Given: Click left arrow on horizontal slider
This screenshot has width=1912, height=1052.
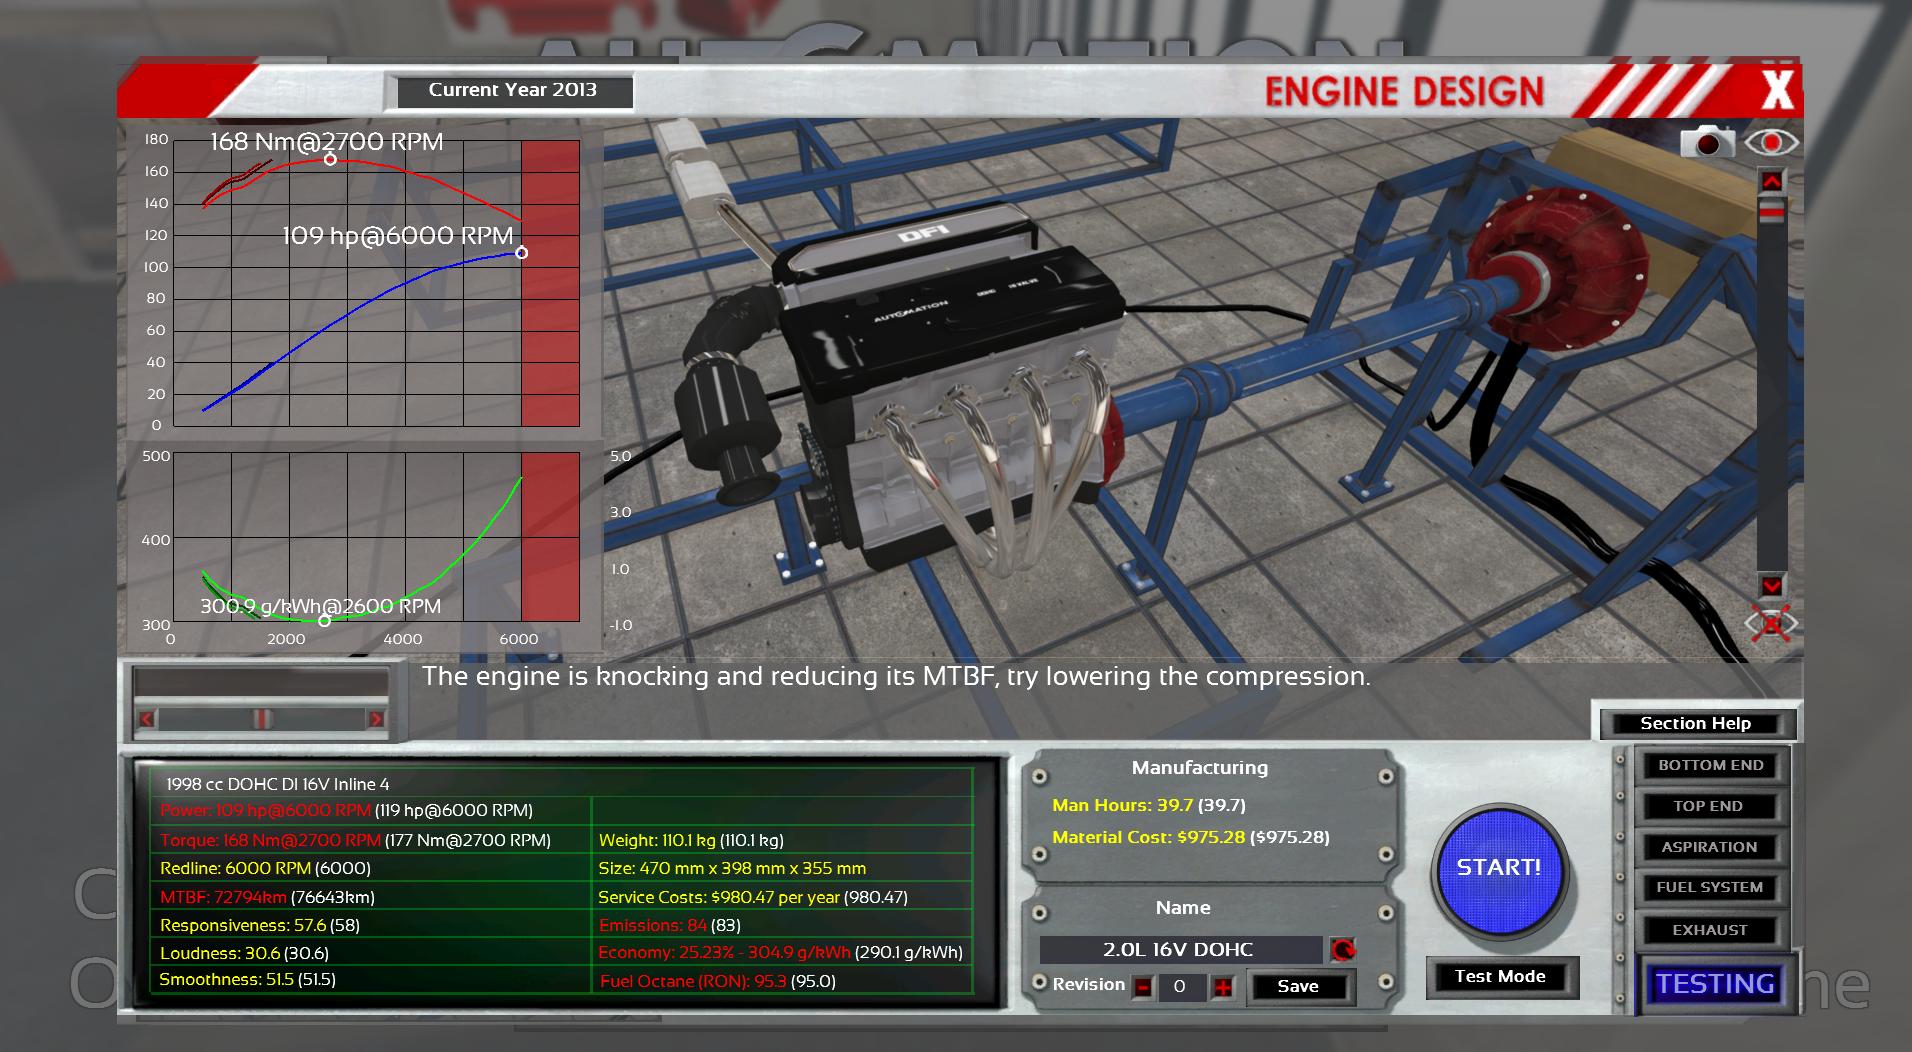Looking at the screenshot, I should (x=147, y=718).
